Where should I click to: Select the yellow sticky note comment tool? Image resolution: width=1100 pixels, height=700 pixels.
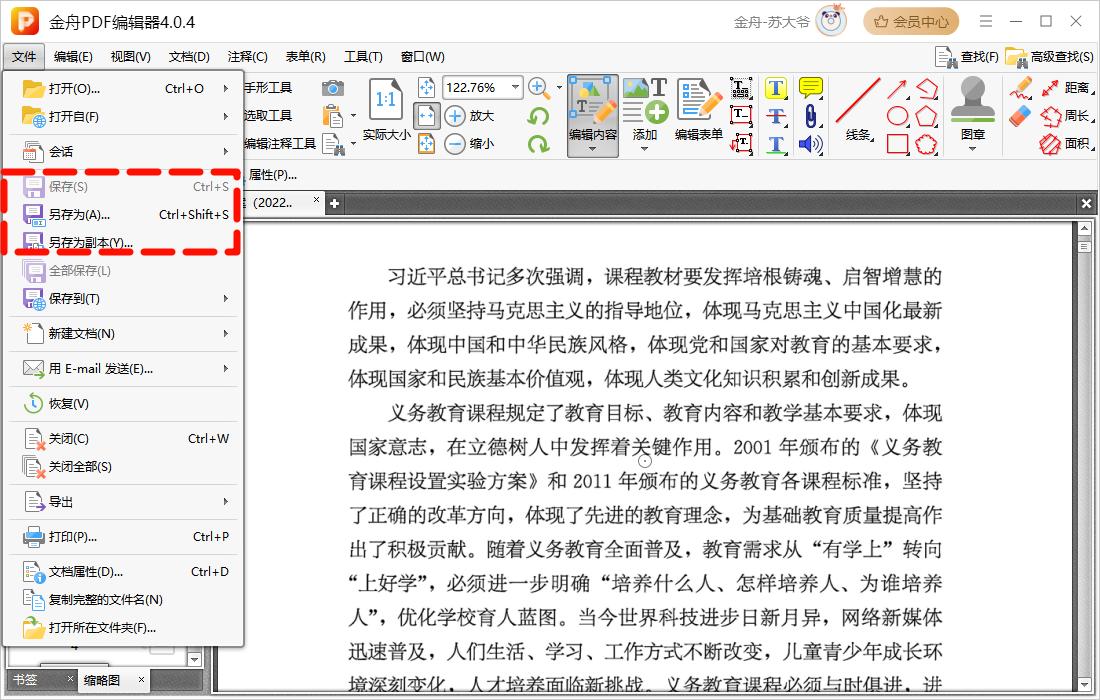click(810, 88)
